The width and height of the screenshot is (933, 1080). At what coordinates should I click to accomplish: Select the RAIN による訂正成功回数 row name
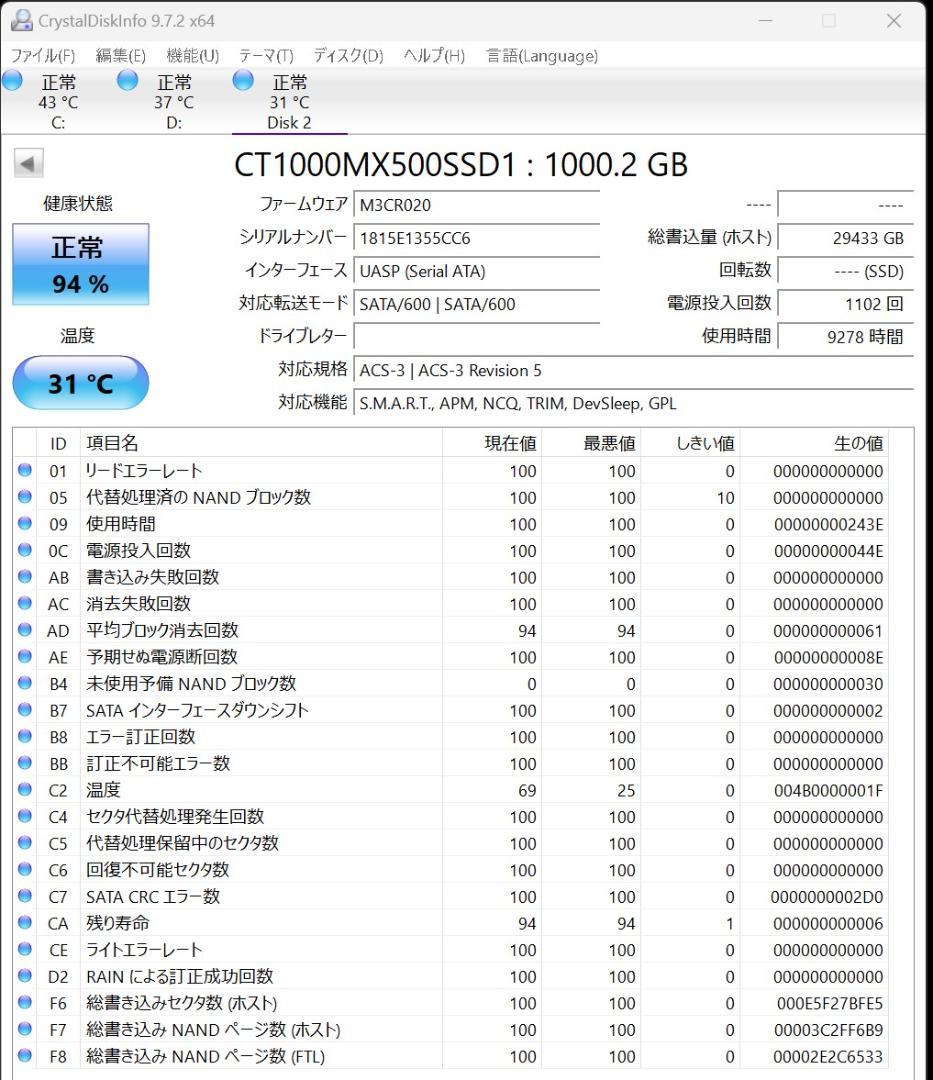(180, 977)
